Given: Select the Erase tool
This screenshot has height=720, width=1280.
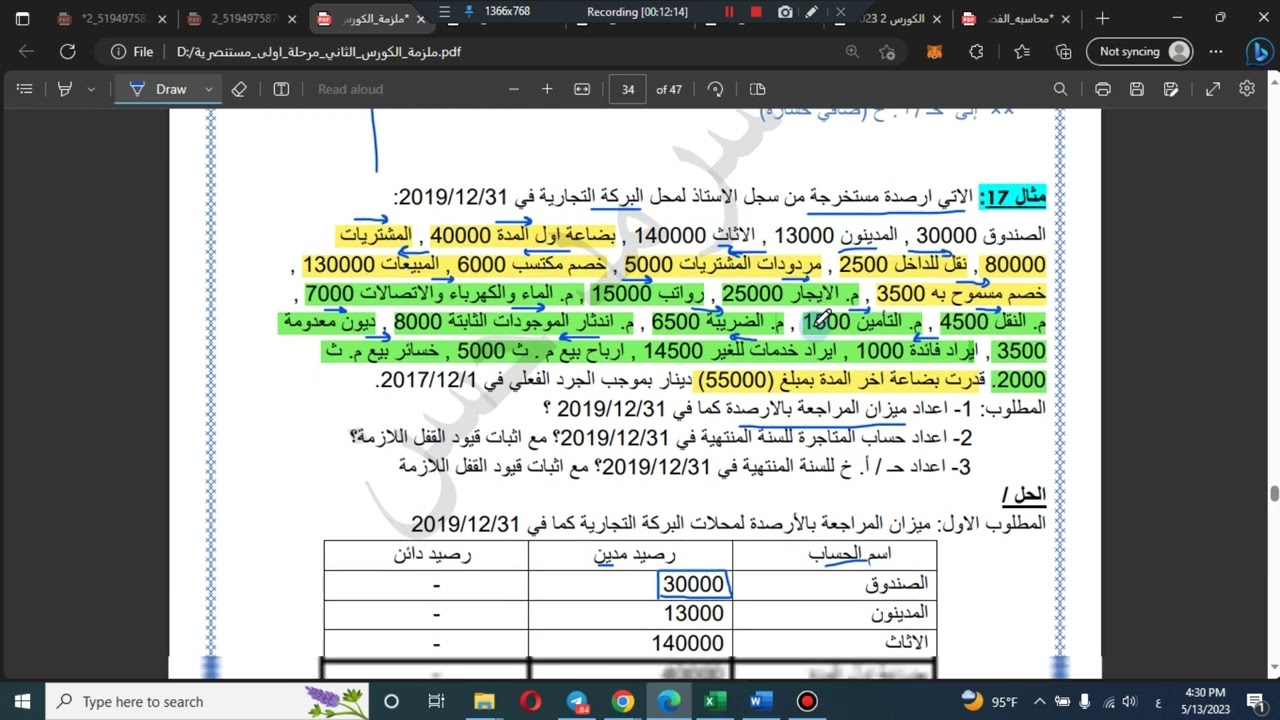Looking at the screenshot, I should coord(238,89).
